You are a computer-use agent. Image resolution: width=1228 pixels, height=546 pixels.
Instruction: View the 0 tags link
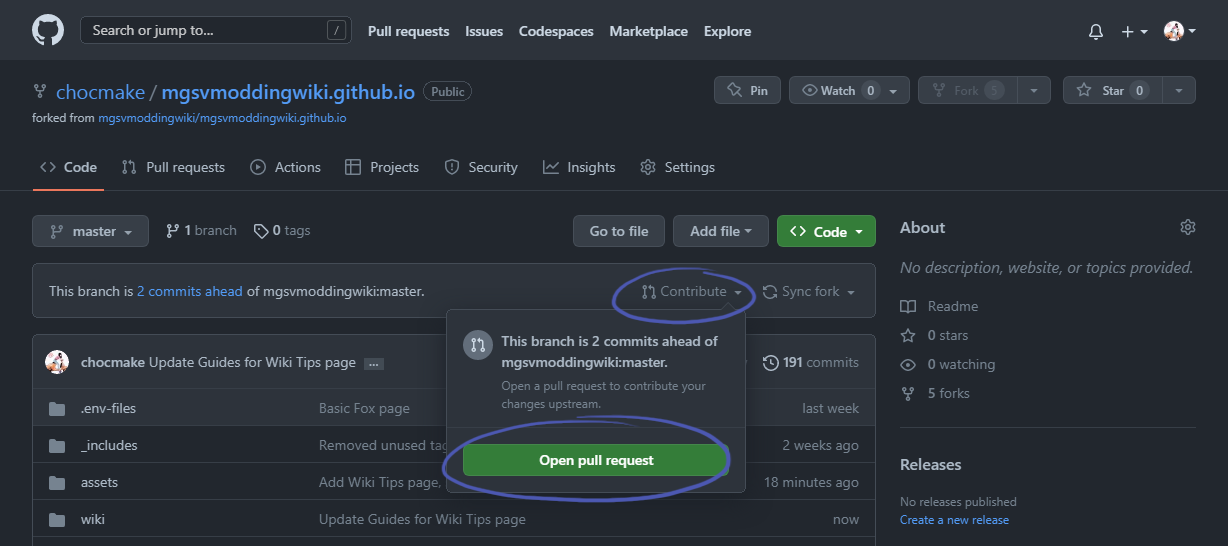282,230
